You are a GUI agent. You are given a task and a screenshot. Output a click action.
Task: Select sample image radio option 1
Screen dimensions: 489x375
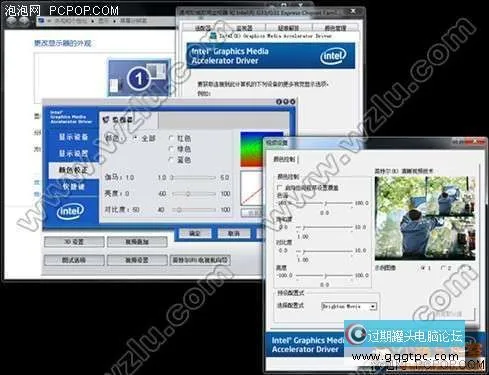[424, 268]
